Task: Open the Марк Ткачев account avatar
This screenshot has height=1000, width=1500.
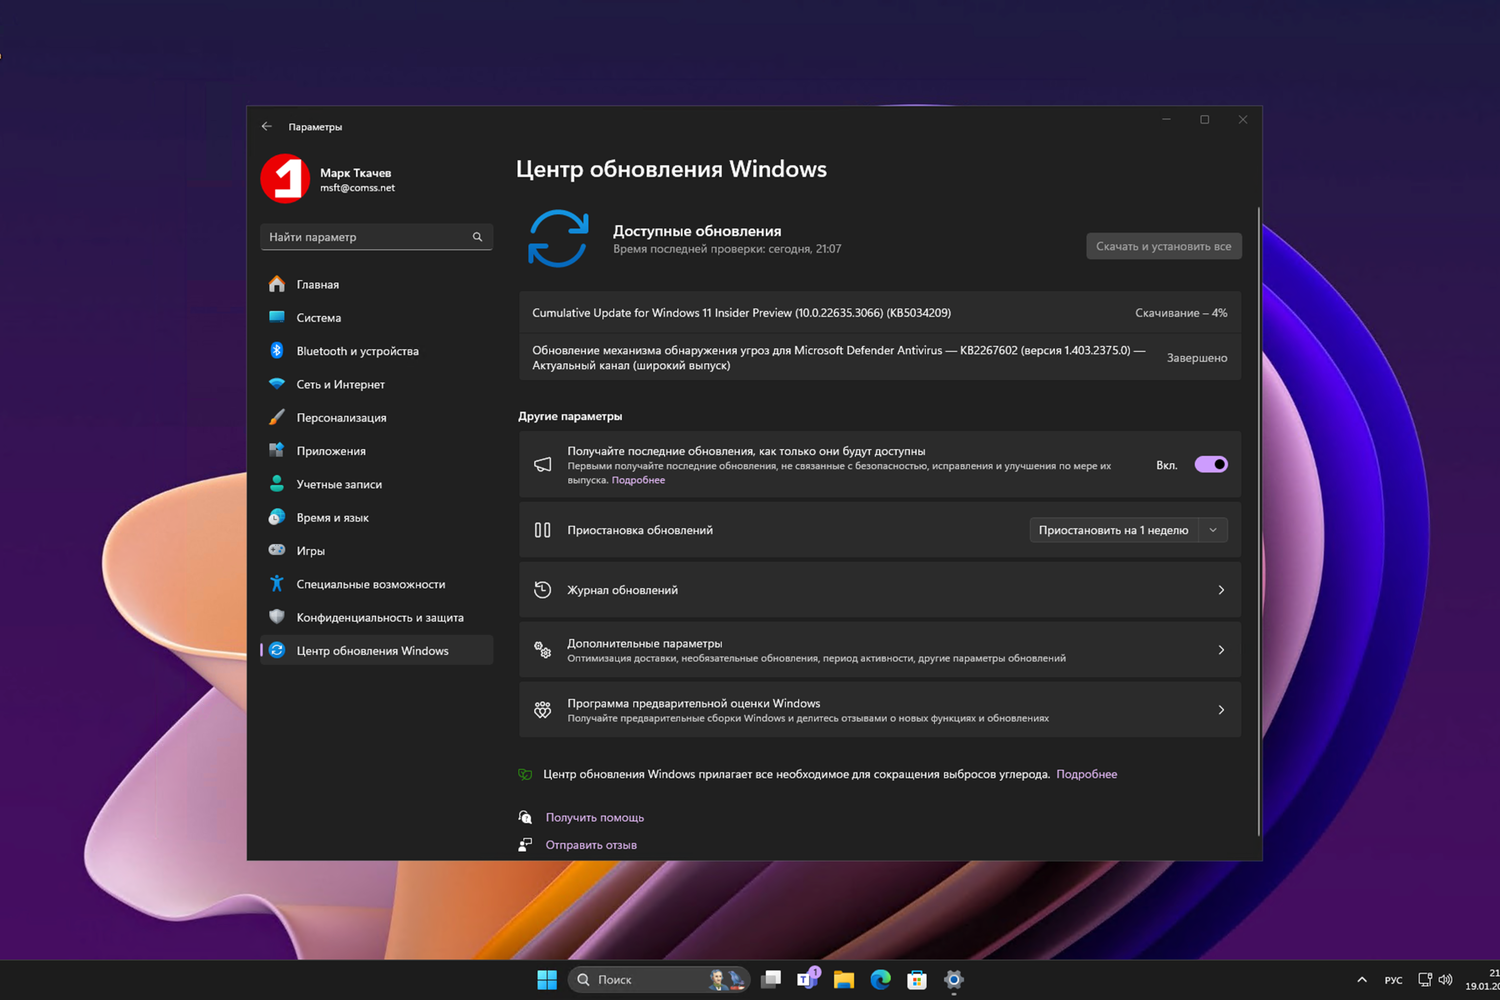Action: pyautogui.click(x=285, y=179)
